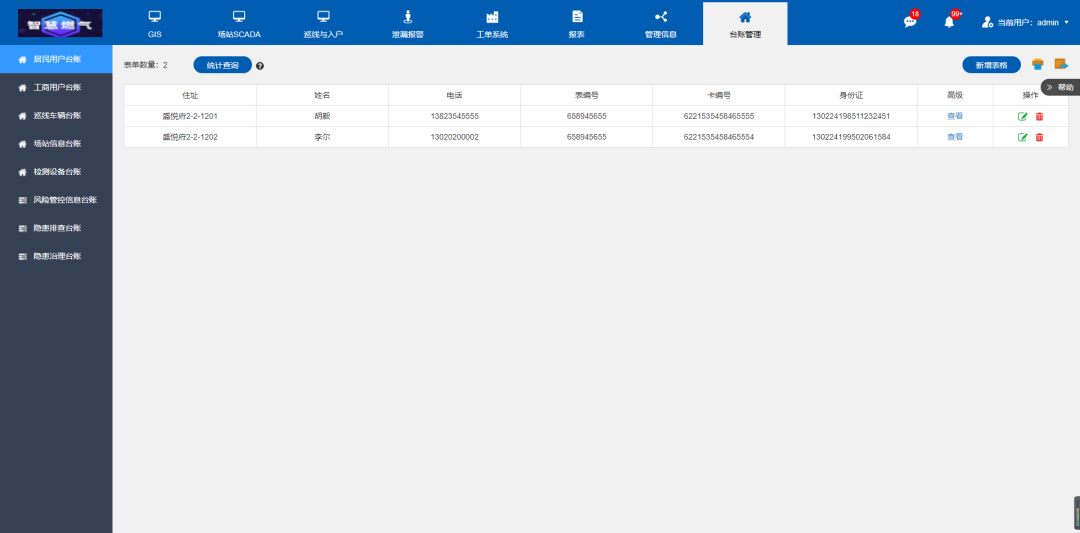Open the 报表 tab
The image size is (1080, 533).
[x=577, y=24]
